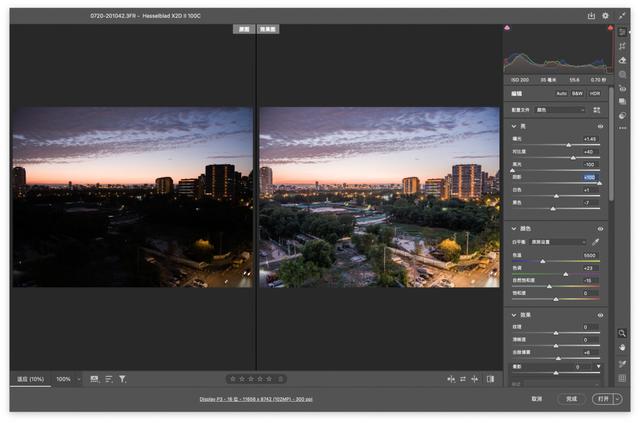Click the Color Temperature (色温) slider handle
Image resolution: width=640 pixels, height=423 pixels.
[543, 261]
